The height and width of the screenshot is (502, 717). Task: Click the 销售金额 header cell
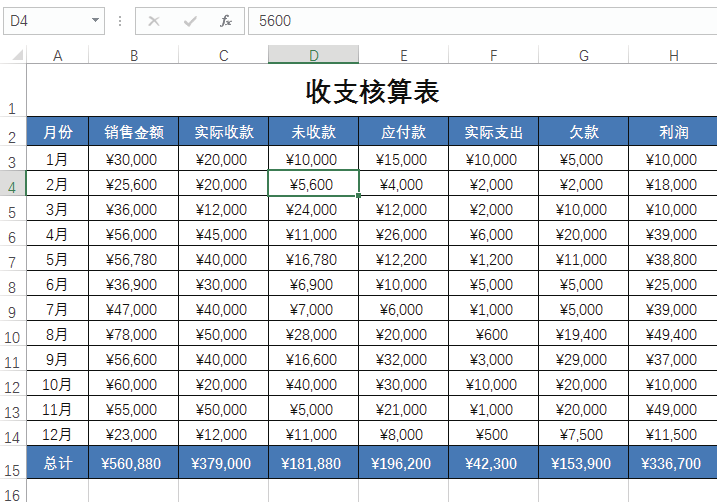(134, 132)
